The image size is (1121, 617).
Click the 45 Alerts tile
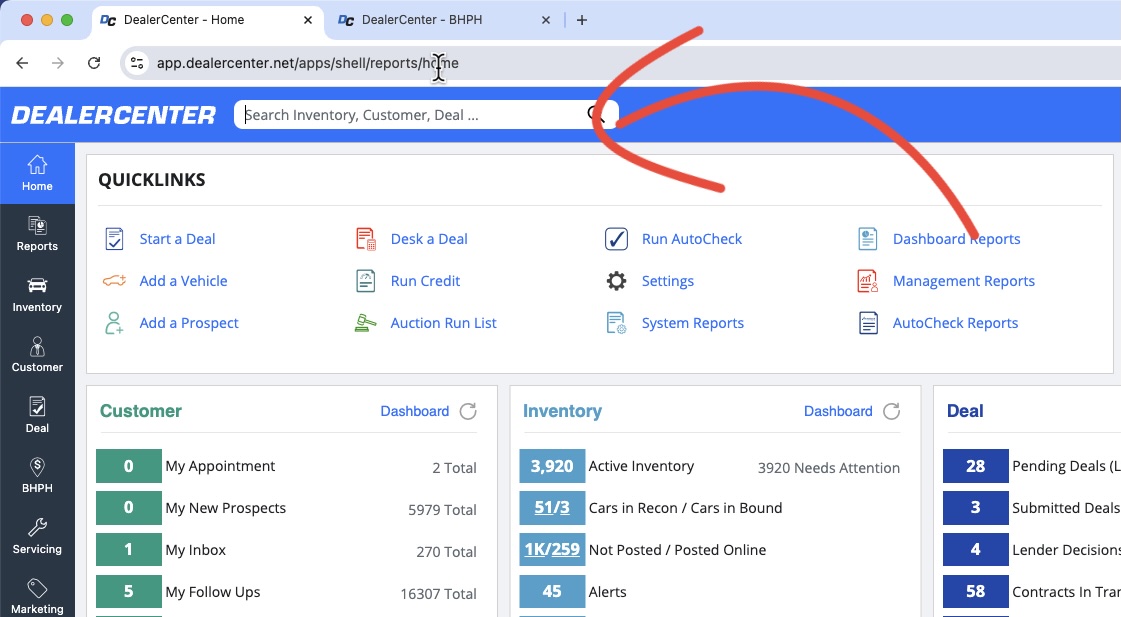tap(552, 591)
